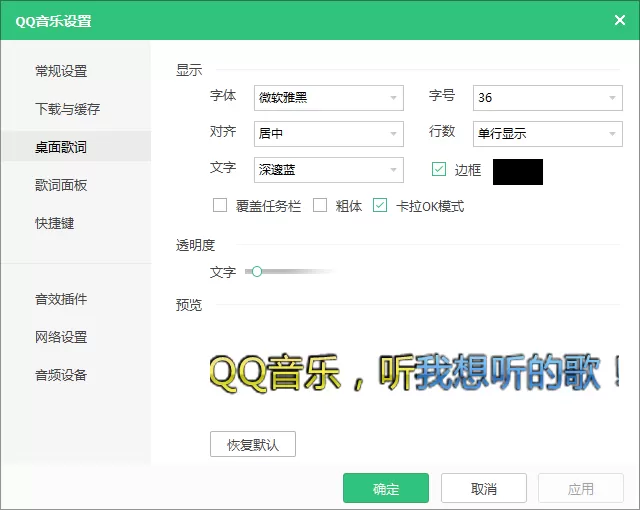
Task: Open 常规设置 settings section
Action: 61,71
